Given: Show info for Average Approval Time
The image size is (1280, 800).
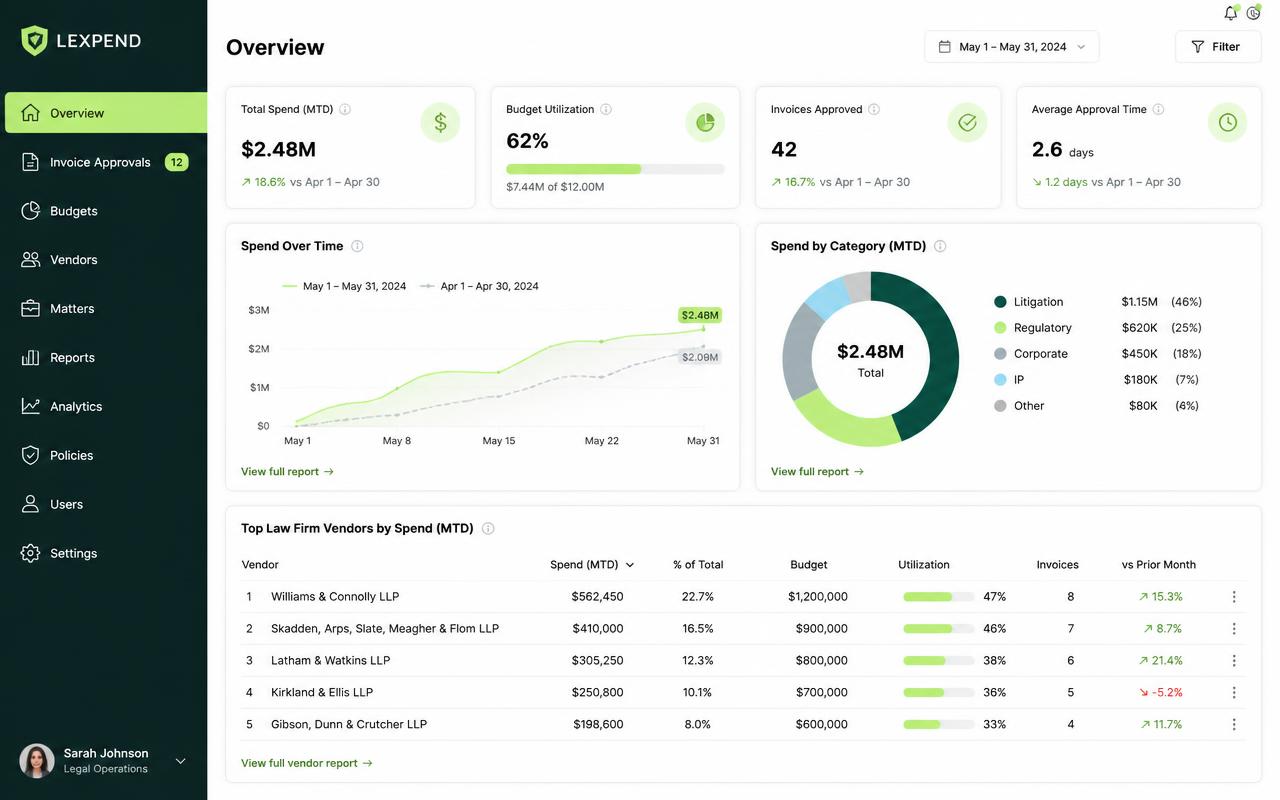Looking at the screenshot, I should click(1158, 109).
